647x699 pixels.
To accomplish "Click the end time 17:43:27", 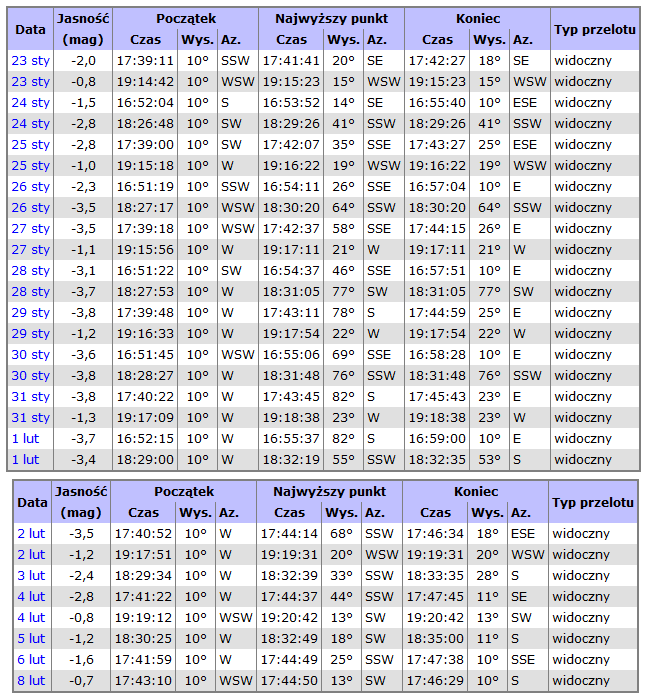I will 437,144.
